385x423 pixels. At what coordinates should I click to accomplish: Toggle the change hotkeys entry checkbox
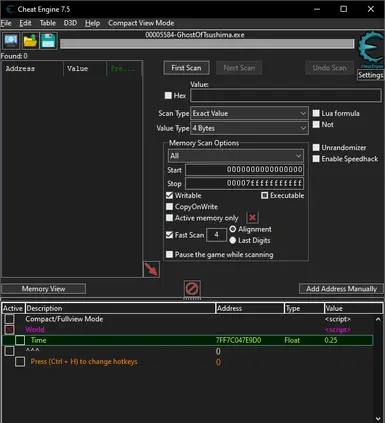(x=20, y=362)
